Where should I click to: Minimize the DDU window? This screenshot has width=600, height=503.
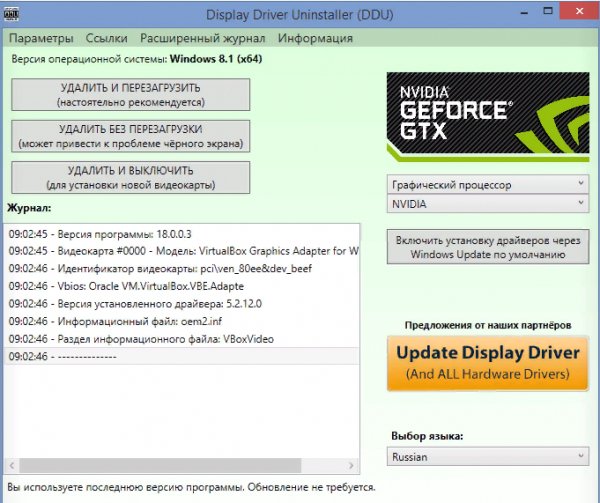pyautogui.click(x=524, y=12)
